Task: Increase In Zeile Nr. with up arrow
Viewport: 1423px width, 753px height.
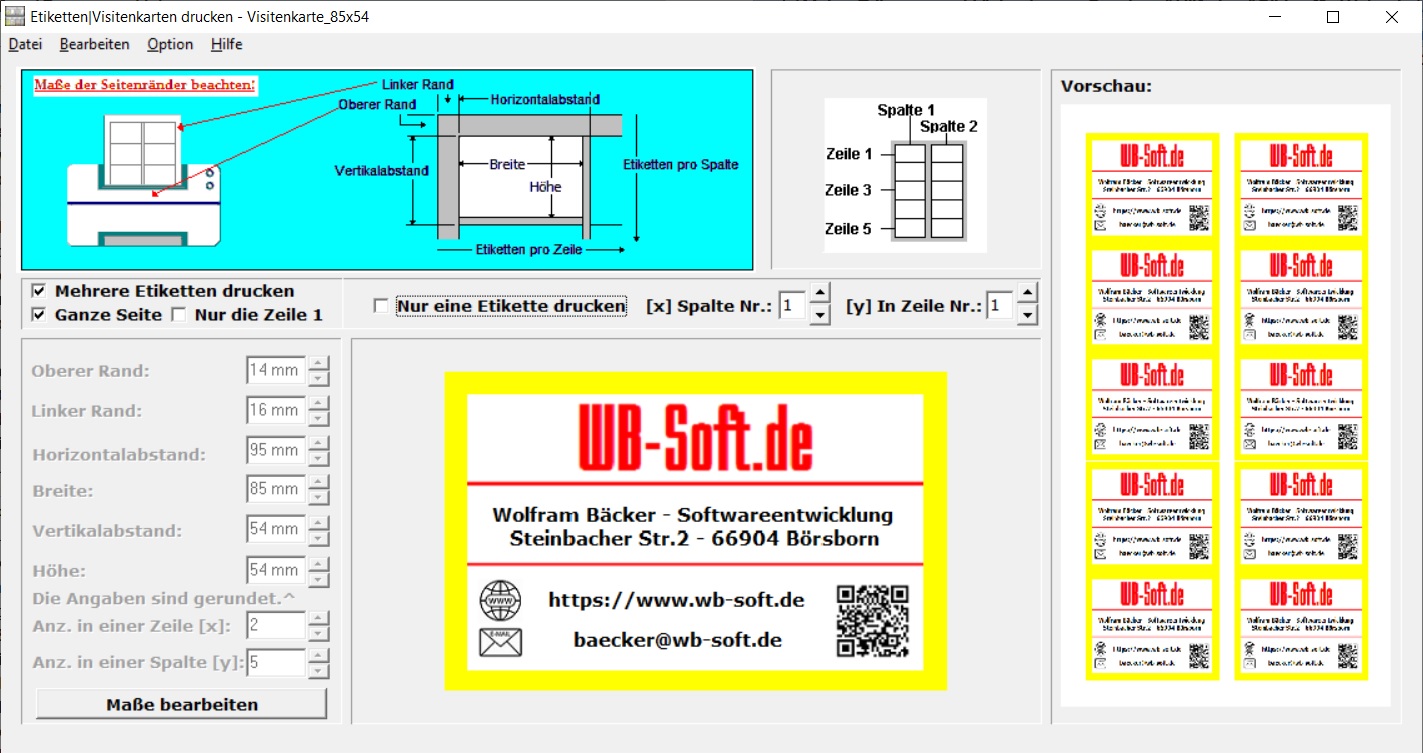Action: point(1027,294)
